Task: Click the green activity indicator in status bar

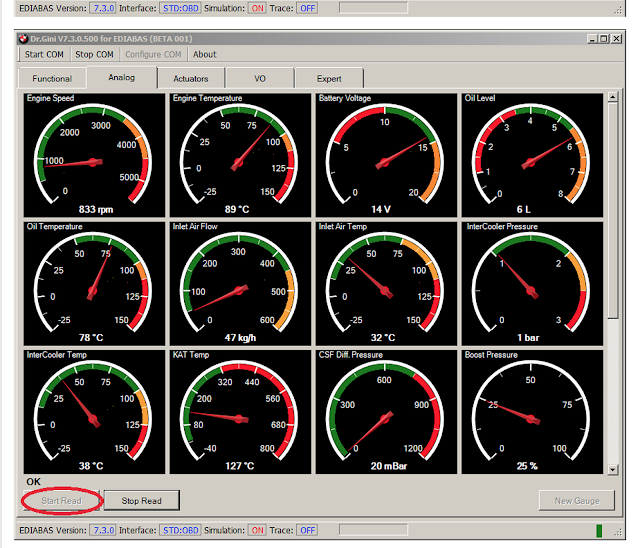Action: pyautogui.click(x=599, y=531)
